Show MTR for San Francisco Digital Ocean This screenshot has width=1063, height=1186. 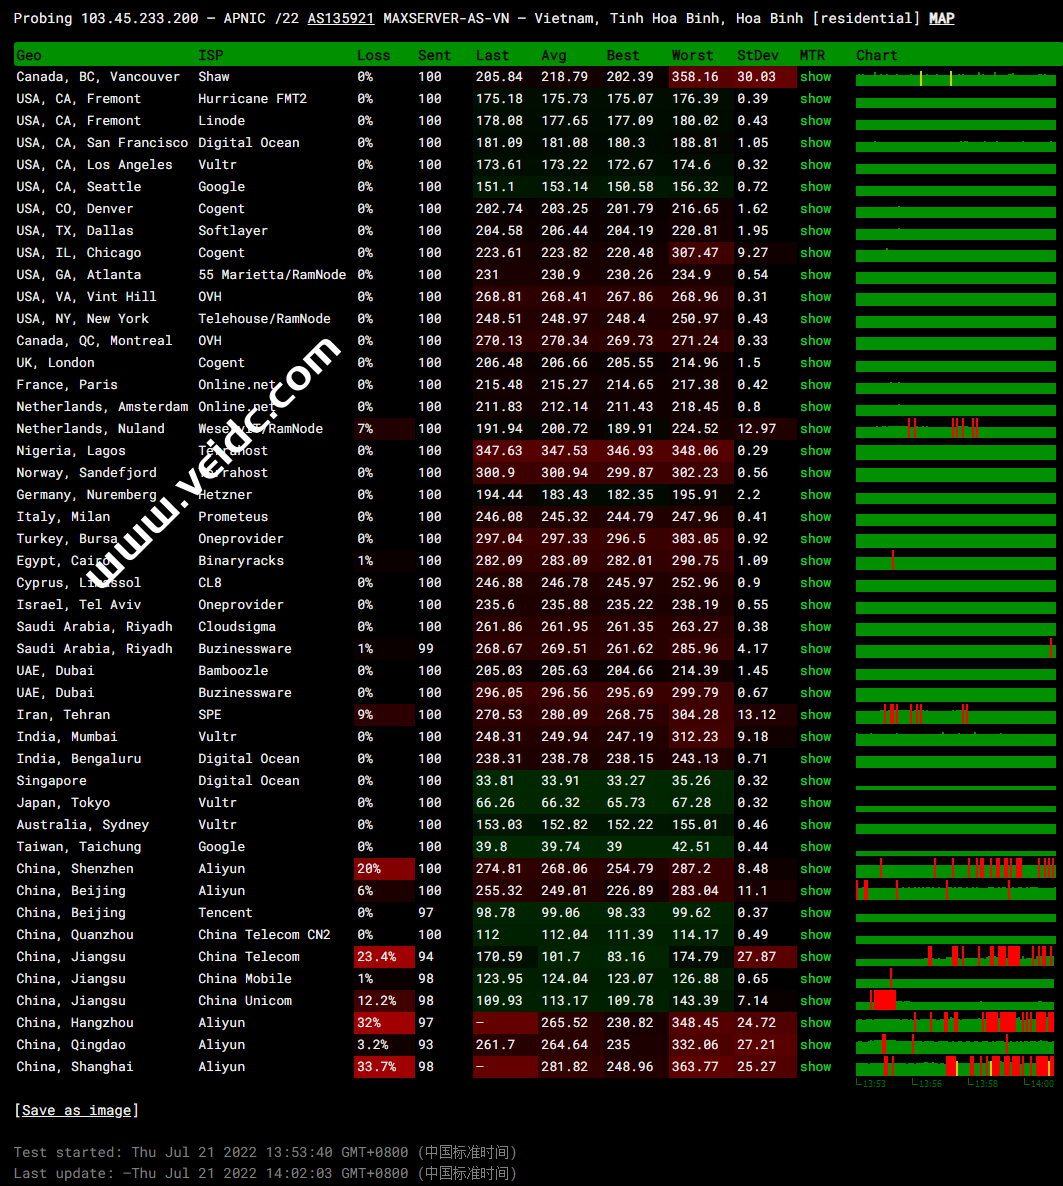[x=816, y=143]
